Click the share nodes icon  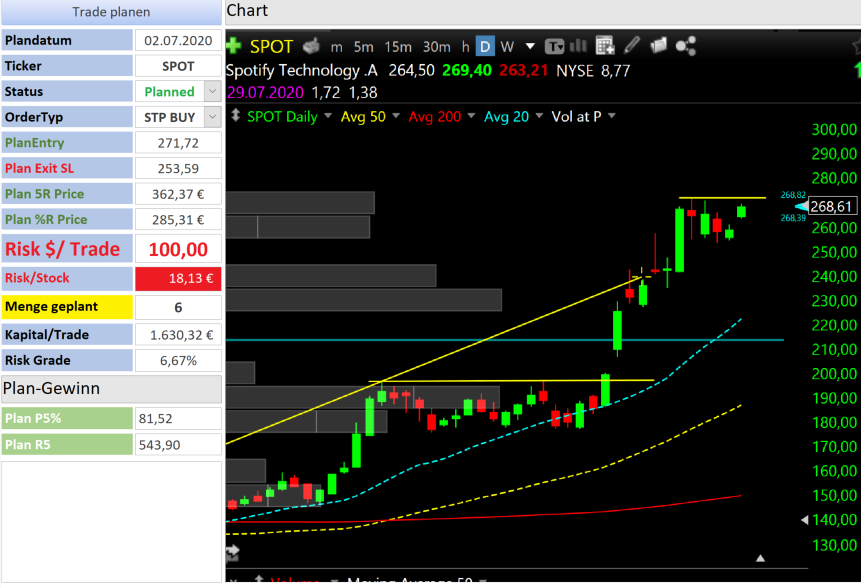686,46
